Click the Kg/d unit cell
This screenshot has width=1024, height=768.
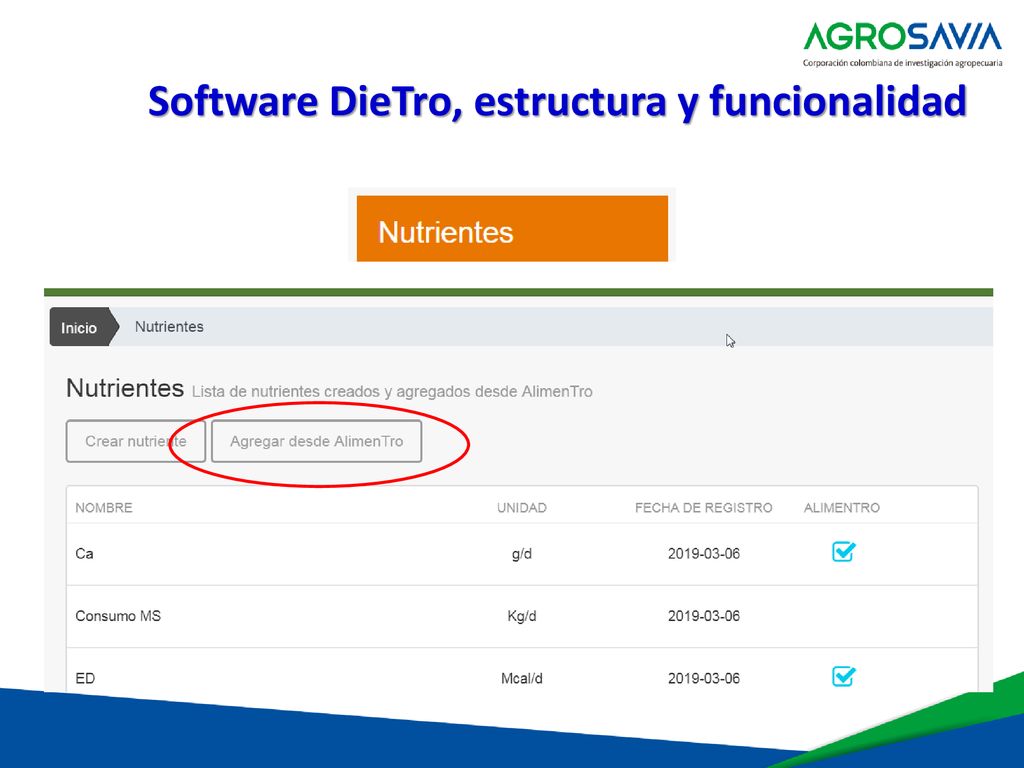[522, 616]
